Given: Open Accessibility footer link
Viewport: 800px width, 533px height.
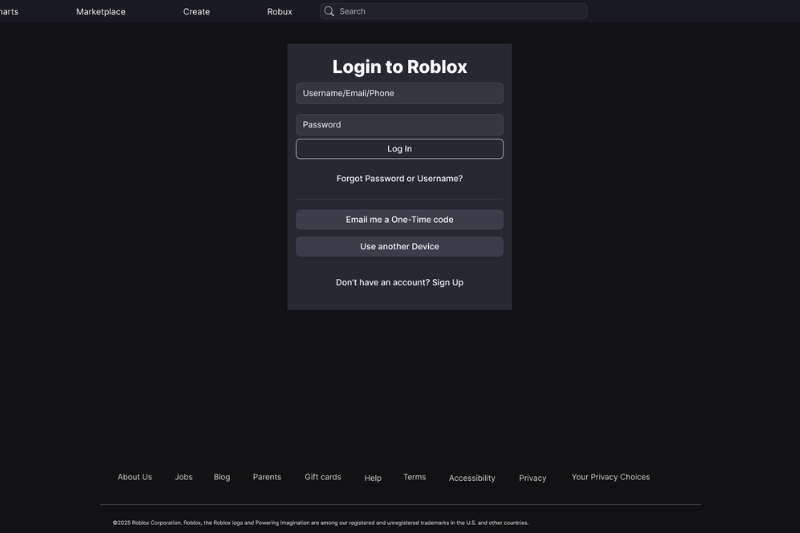Looking at the screenshot, I should 472,478.
